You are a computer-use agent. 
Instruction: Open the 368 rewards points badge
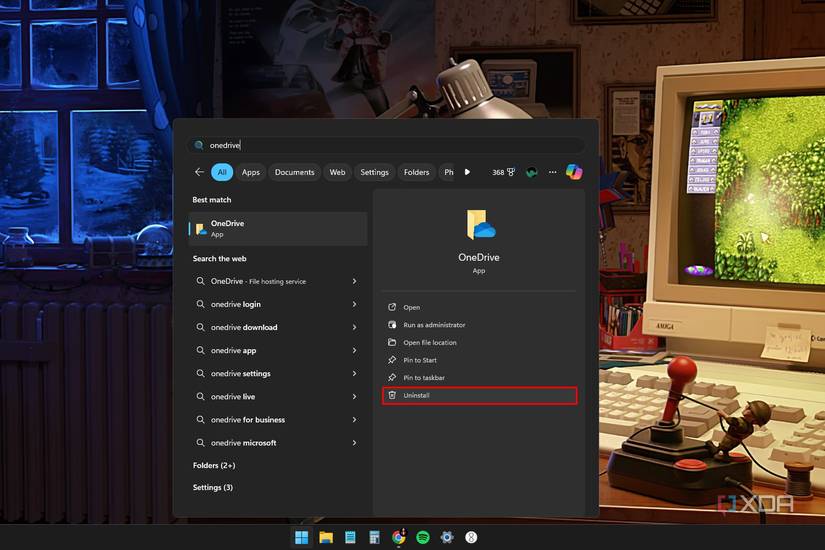pyautogui.click(x=504, y=172)
